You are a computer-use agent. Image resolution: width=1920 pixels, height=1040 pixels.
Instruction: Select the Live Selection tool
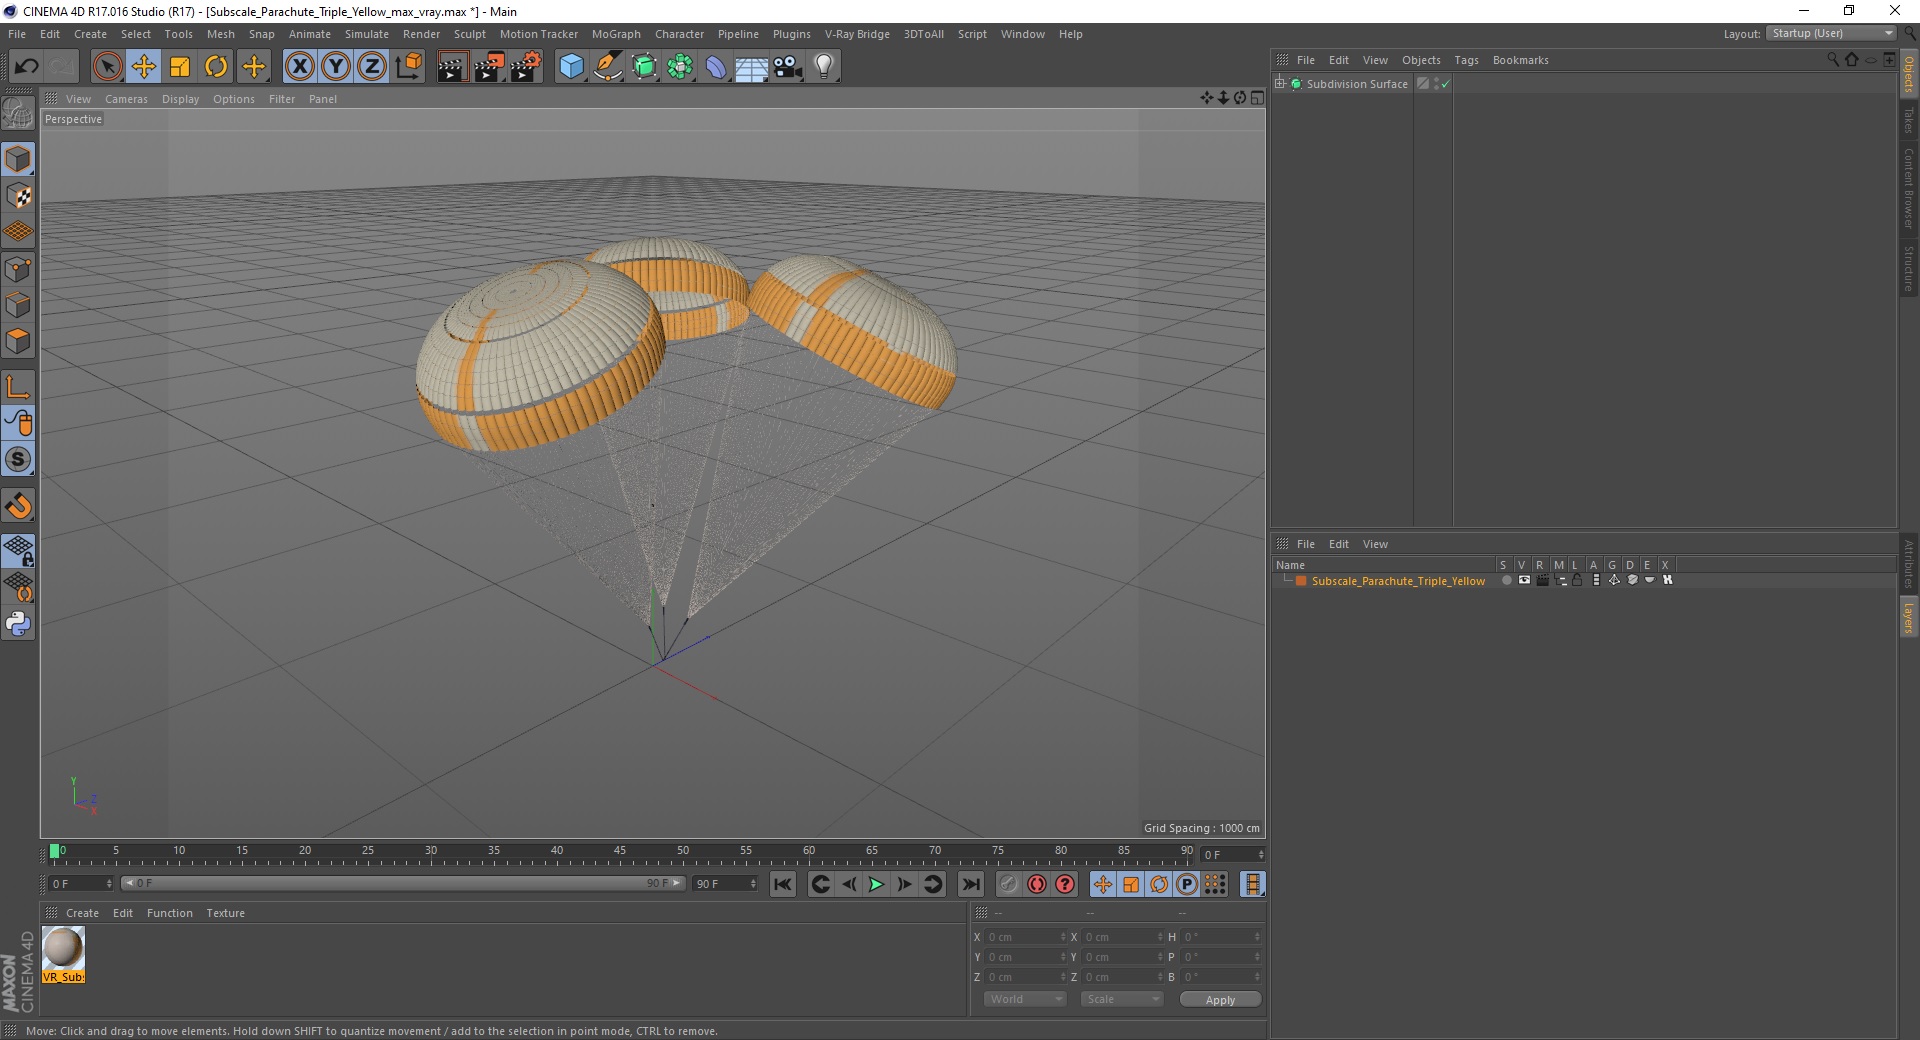coord(107,67)
